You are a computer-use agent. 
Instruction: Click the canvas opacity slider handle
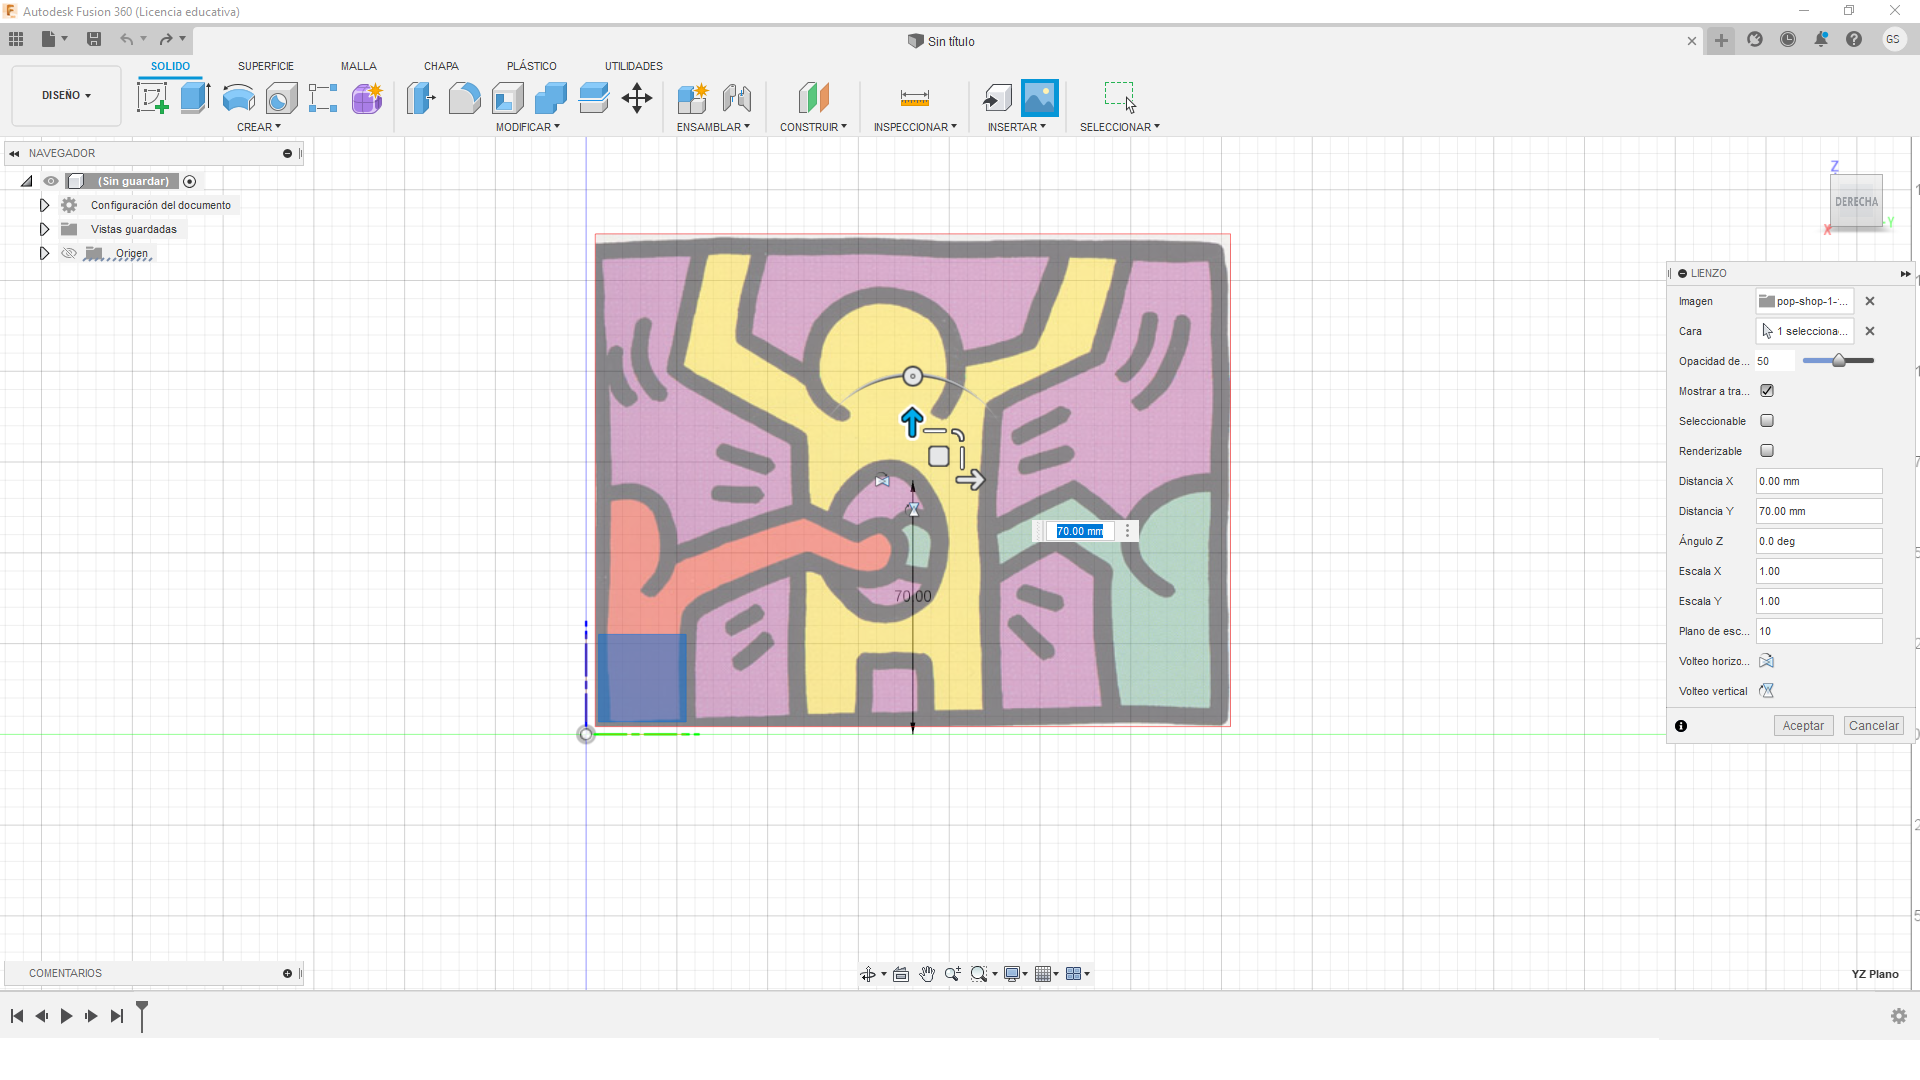click(x=1838, y=361)
